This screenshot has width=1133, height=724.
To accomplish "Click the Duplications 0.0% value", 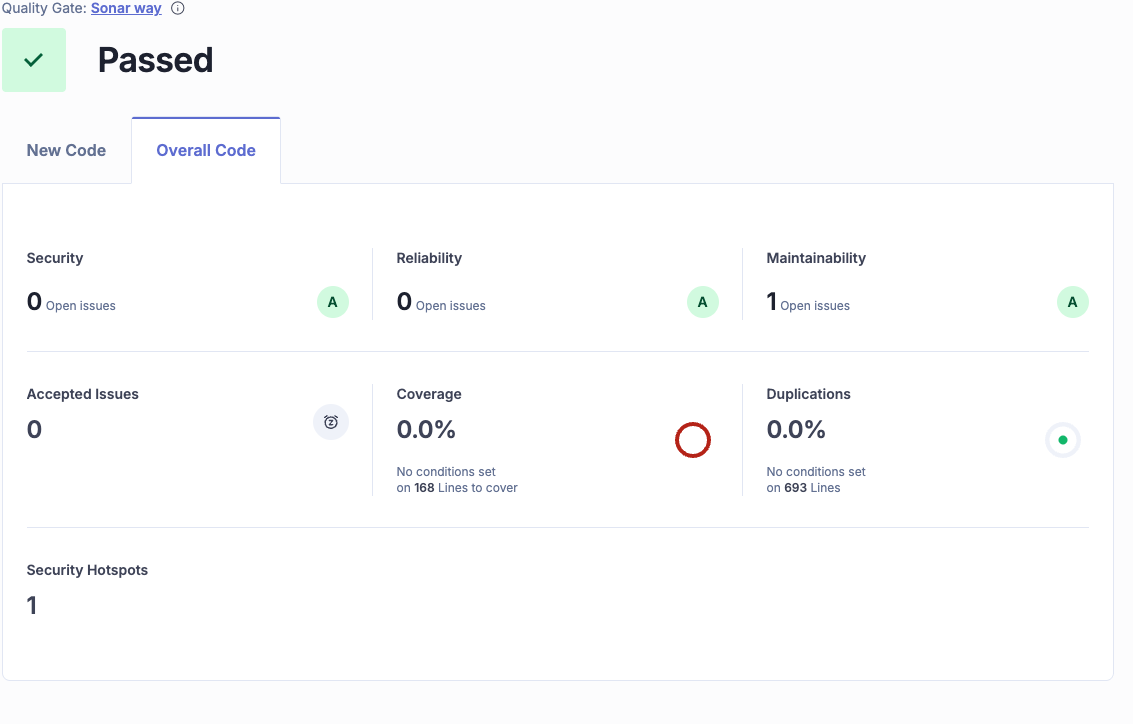I will click(x=796, y=430).
